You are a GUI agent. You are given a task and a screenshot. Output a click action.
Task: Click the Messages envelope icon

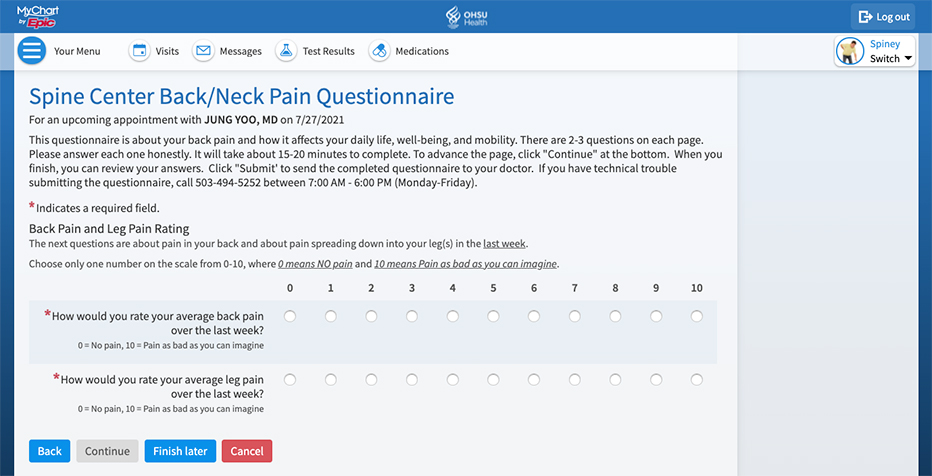pos(204,51)
